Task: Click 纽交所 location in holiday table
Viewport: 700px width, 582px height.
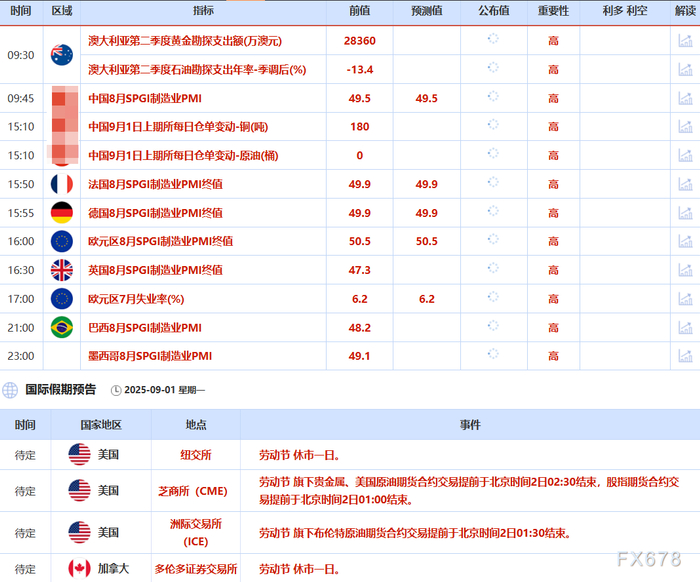Action: (196, 455)
